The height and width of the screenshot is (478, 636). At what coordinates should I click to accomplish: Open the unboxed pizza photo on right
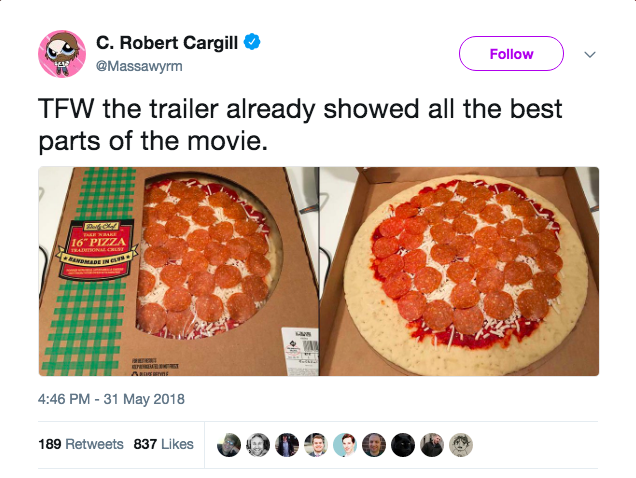pos(459,271)
